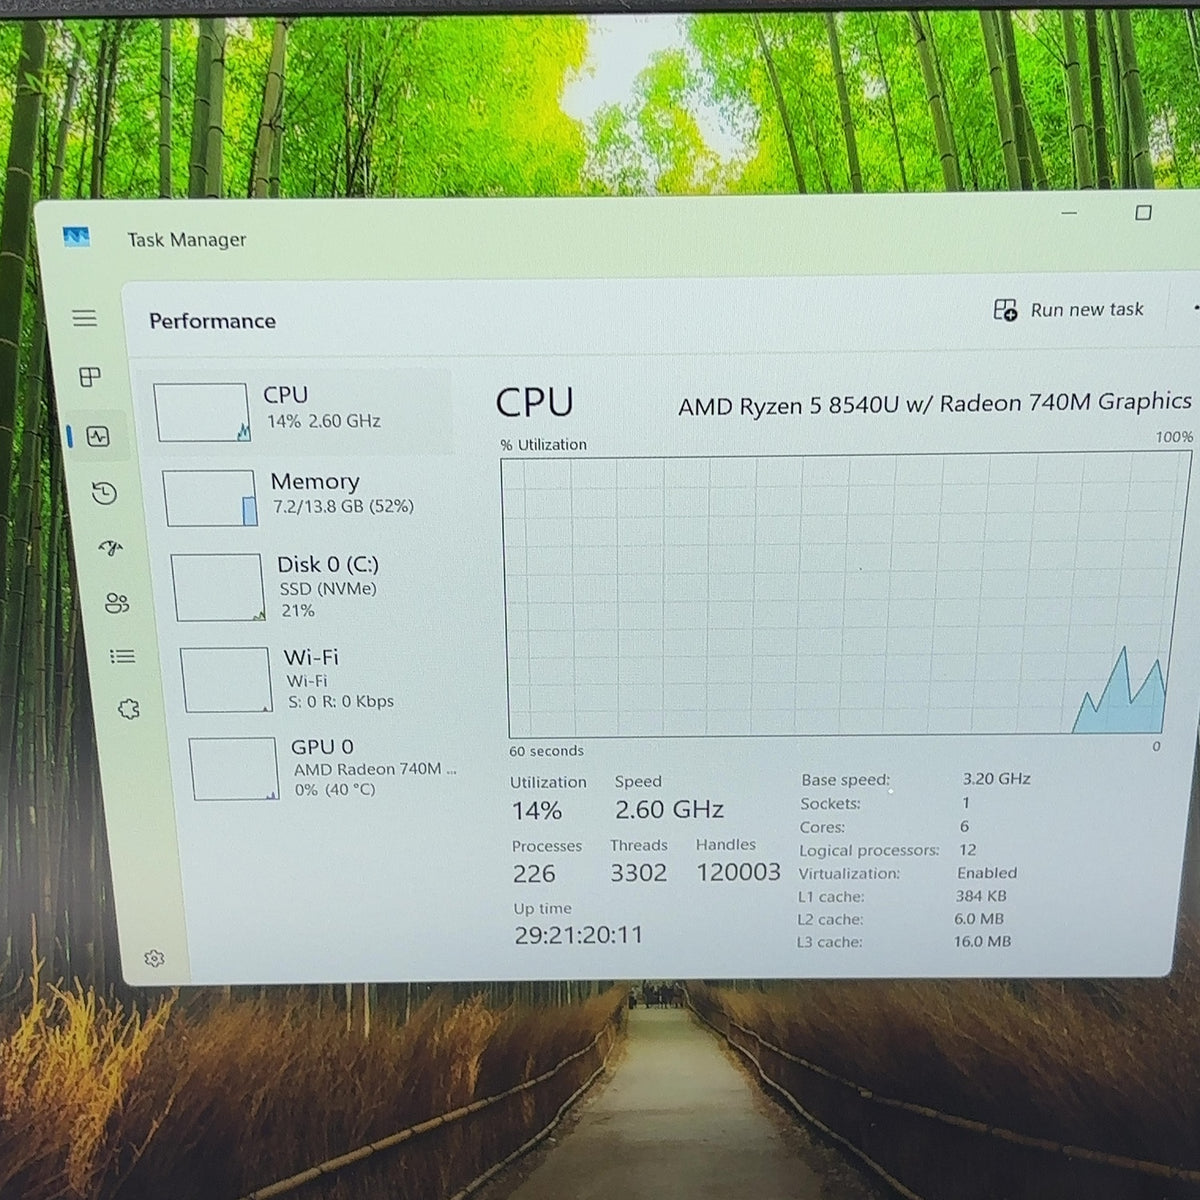
Task: Click the Task Manager app icon
Action: (76, 237)
